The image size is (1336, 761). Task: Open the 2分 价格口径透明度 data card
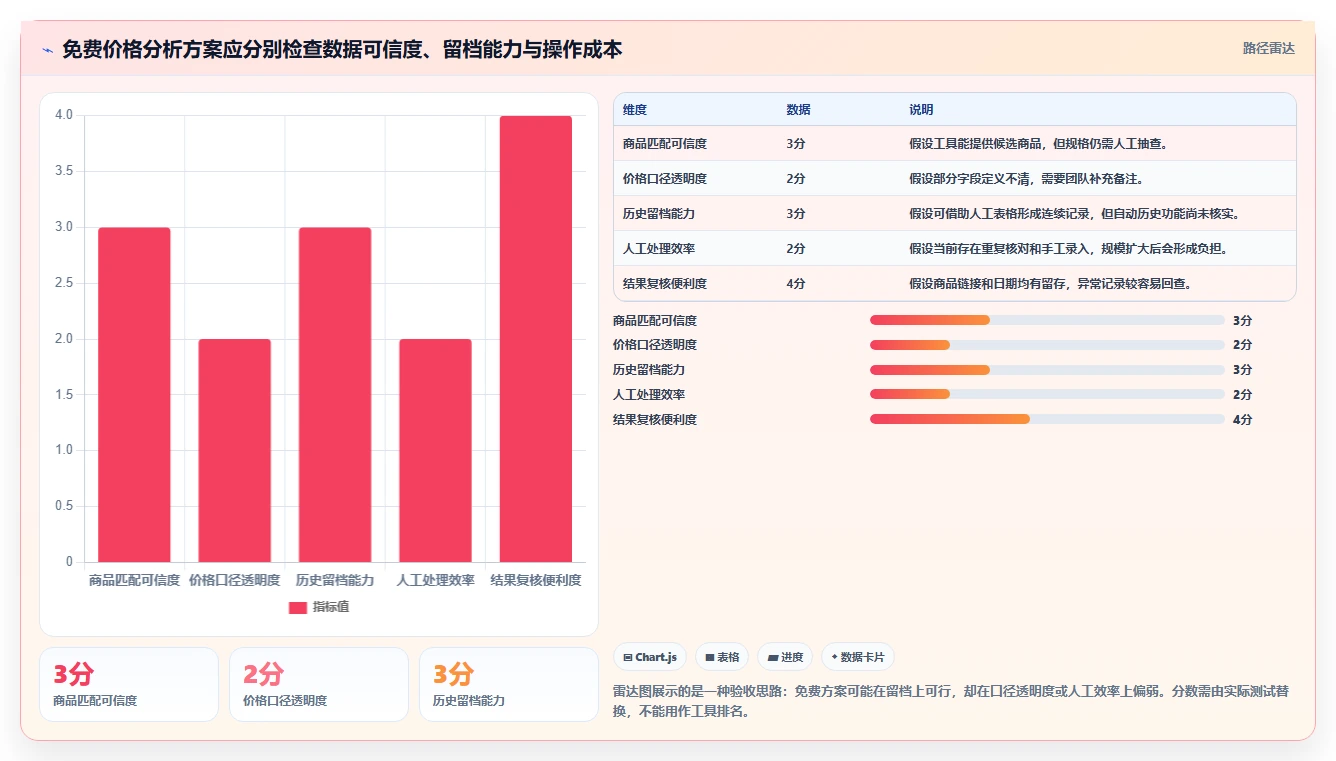pyautogui.click(x=319, y=684)
